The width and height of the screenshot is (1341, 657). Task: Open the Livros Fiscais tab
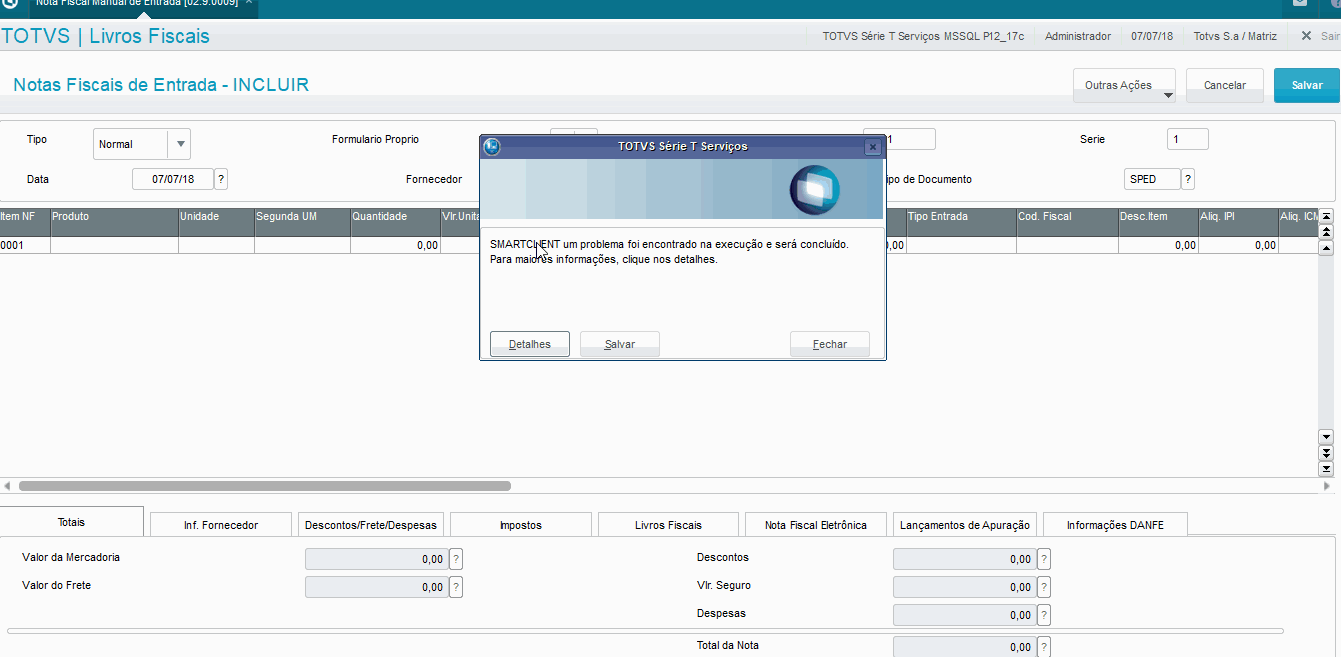tap(668, 525)
